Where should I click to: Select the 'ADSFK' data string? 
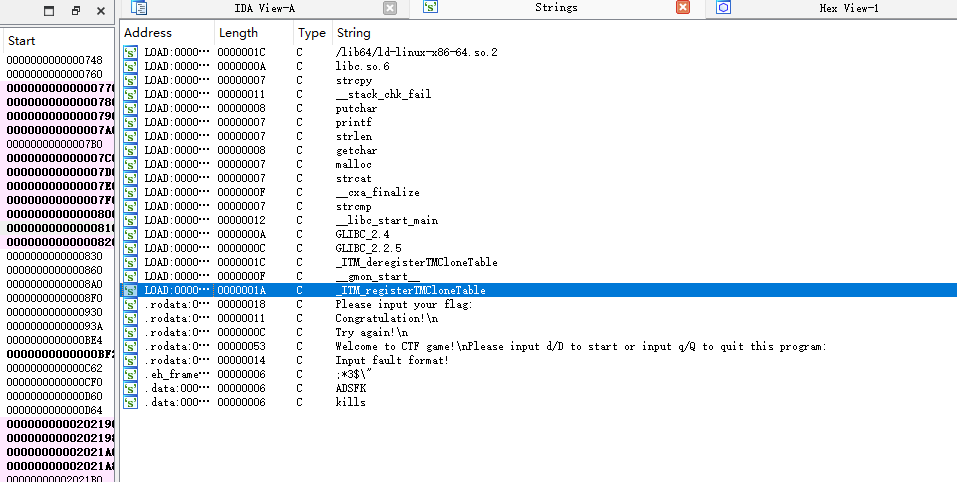tap(351, 389)
